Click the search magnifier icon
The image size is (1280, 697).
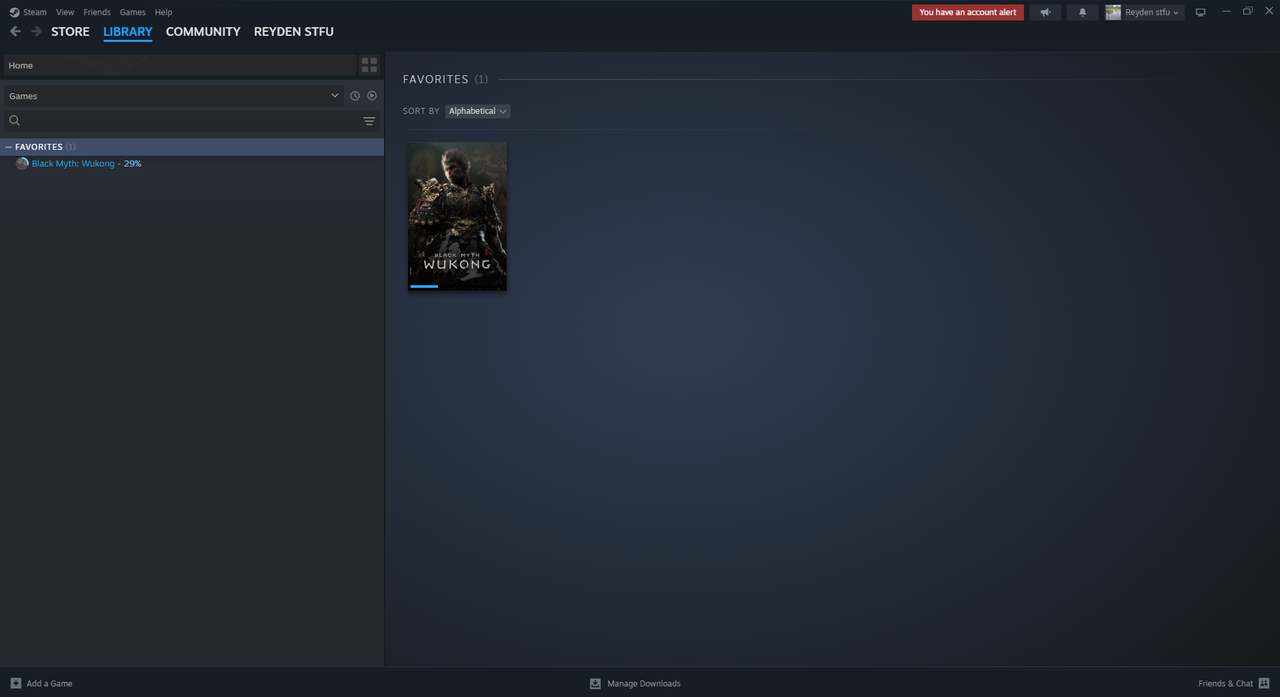pyautogui.click(x=14, y=121)
